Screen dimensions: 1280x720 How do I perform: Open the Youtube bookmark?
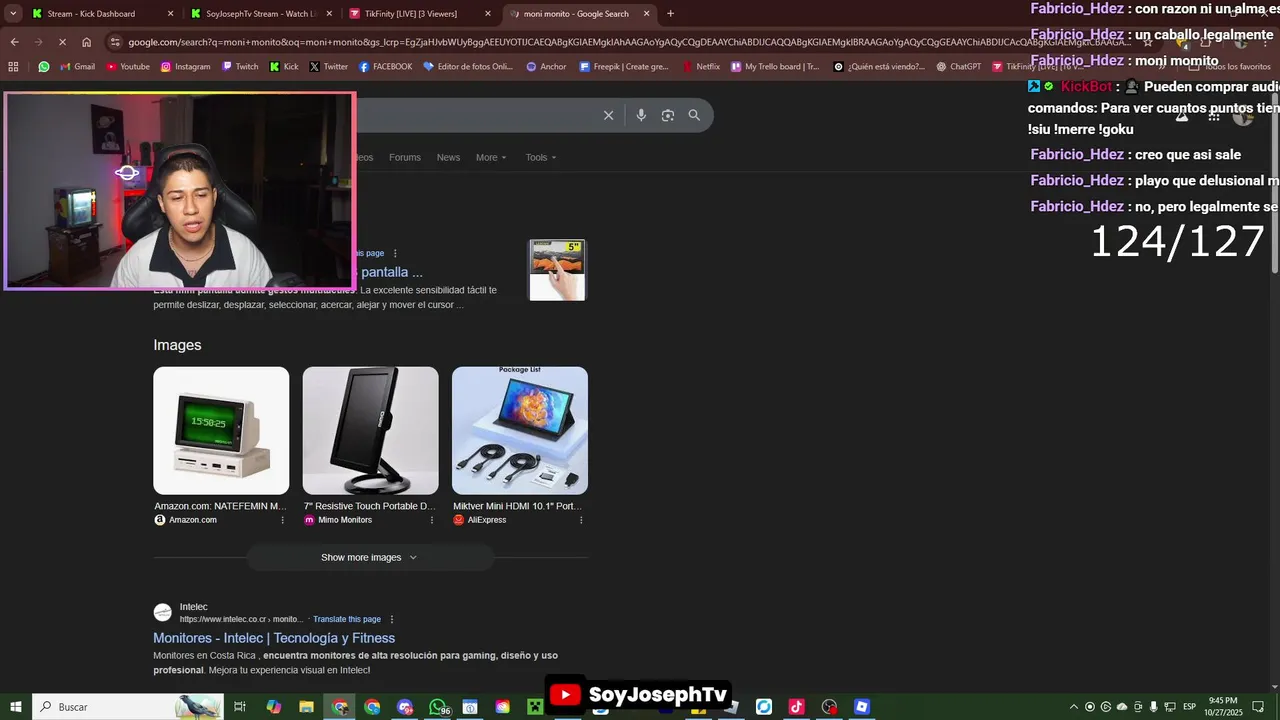(x=128, y=67)
